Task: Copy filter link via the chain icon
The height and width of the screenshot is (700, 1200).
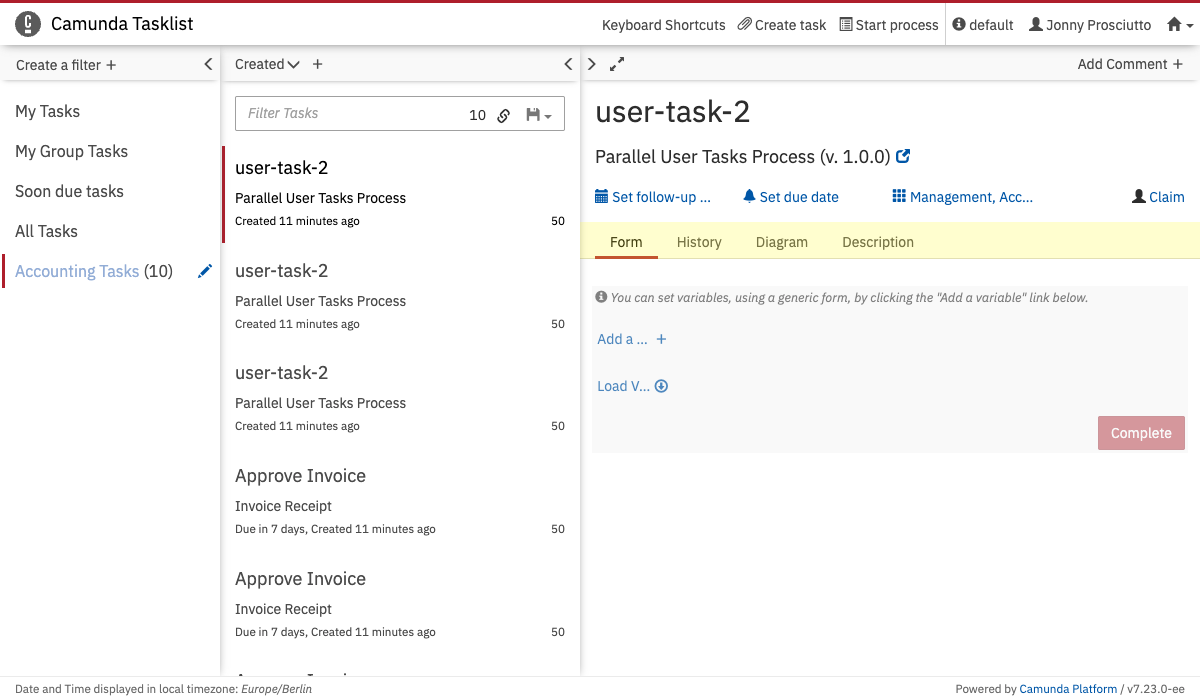Action: coord(504,115)
